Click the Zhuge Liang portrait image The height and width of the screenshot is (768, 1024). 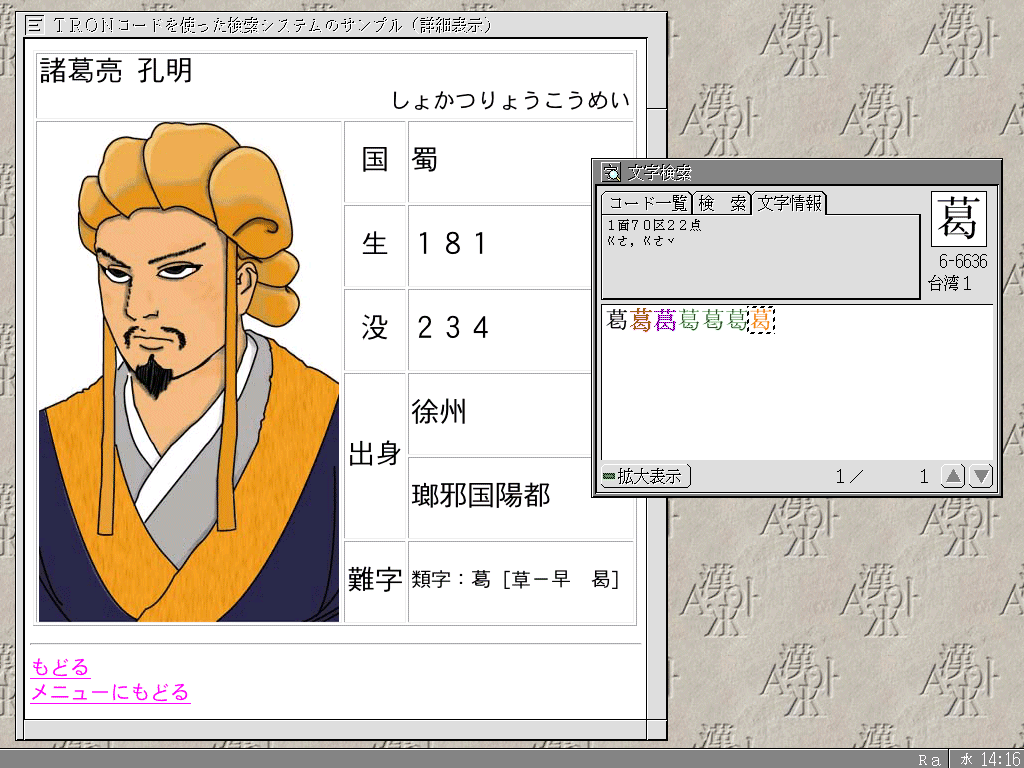pos(189,372)
